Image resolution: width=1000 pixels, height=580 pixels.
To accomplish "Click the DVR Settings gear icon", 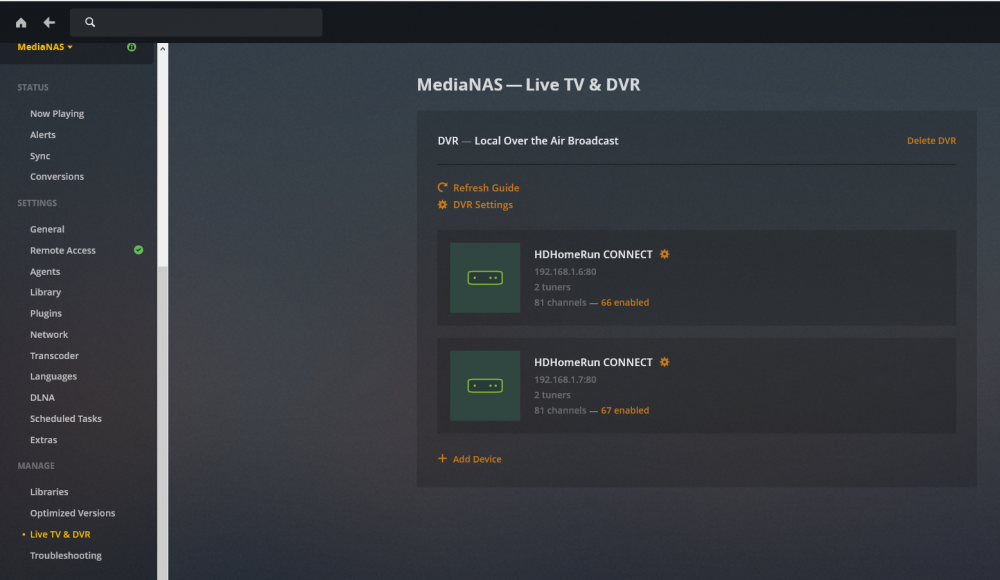I will click(443, 205).
